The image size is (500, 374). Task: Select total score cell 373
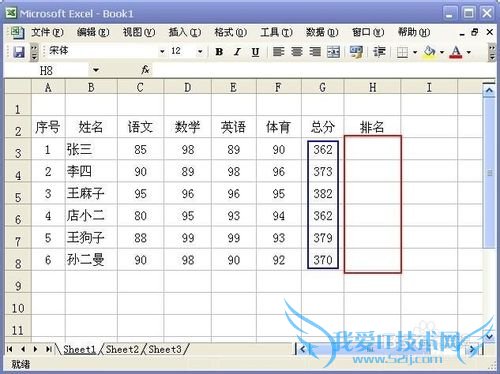(322, 171)
